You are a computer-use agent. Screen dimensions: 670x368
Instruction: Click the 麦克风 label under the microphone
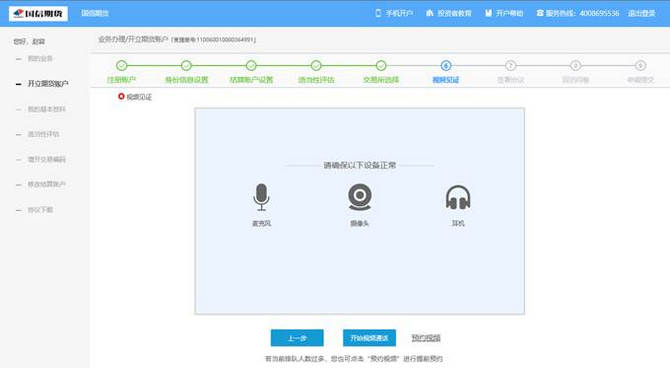(262, 224)
